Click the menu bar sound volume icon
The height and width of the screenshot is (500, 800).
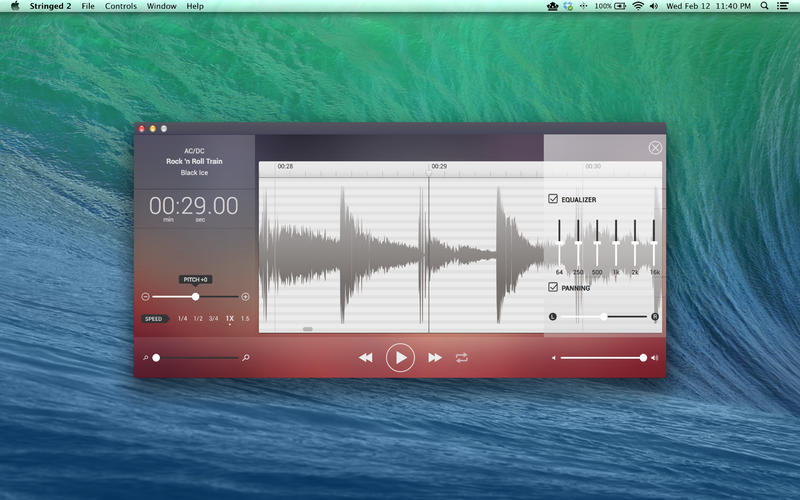(654, 6)
